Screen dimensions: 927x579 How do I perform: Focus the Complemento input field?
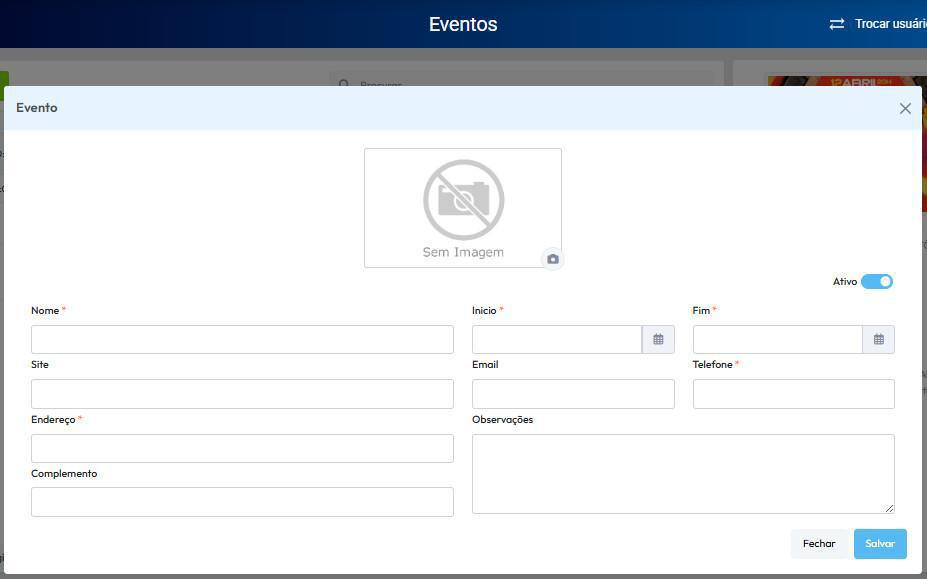(242, 502)
